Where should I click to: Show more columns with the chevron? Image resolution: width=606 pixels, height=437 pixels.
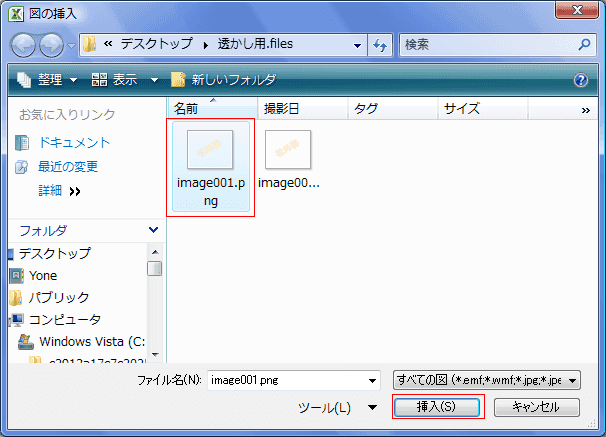click(x=586, y=111)
